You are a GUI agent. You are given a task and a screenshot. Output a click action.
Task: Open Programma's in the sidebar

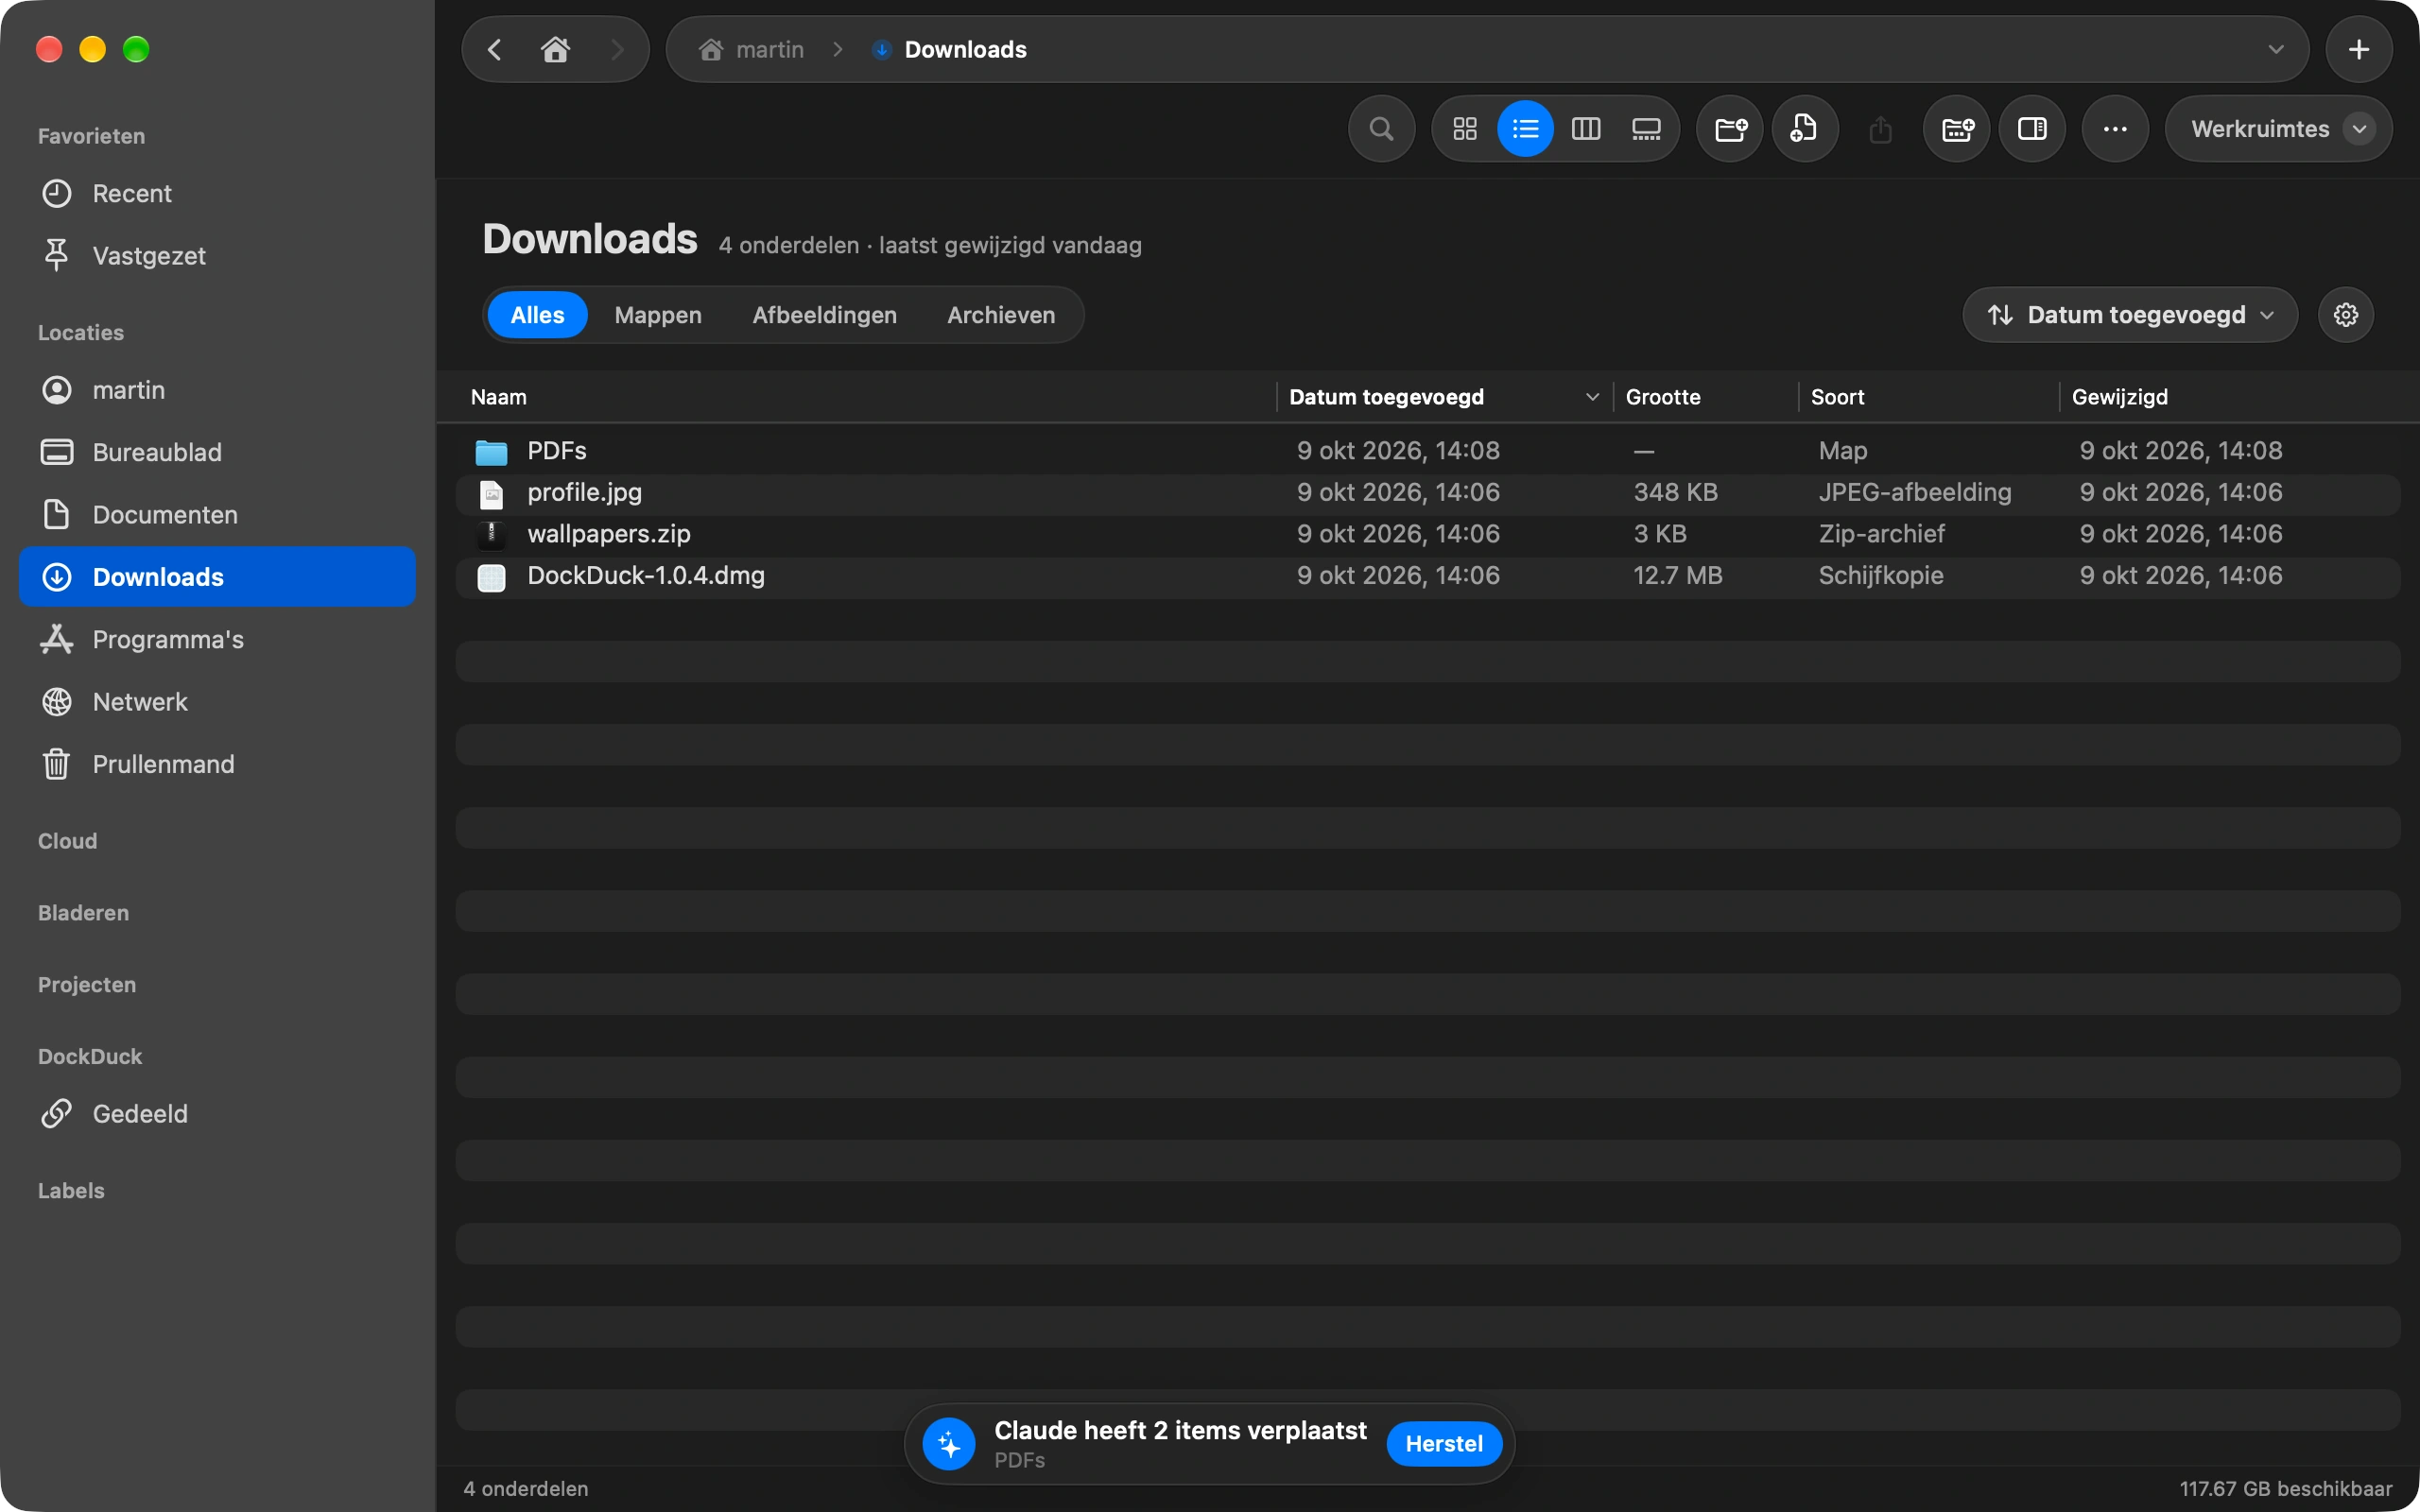click(217, 639)
